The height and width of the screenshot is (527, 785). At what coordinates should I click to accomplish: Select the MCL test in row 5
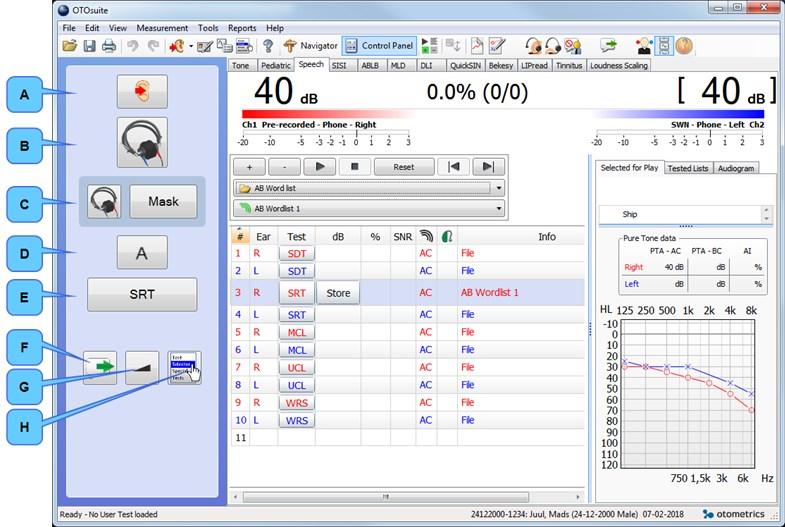pos(296,332)
